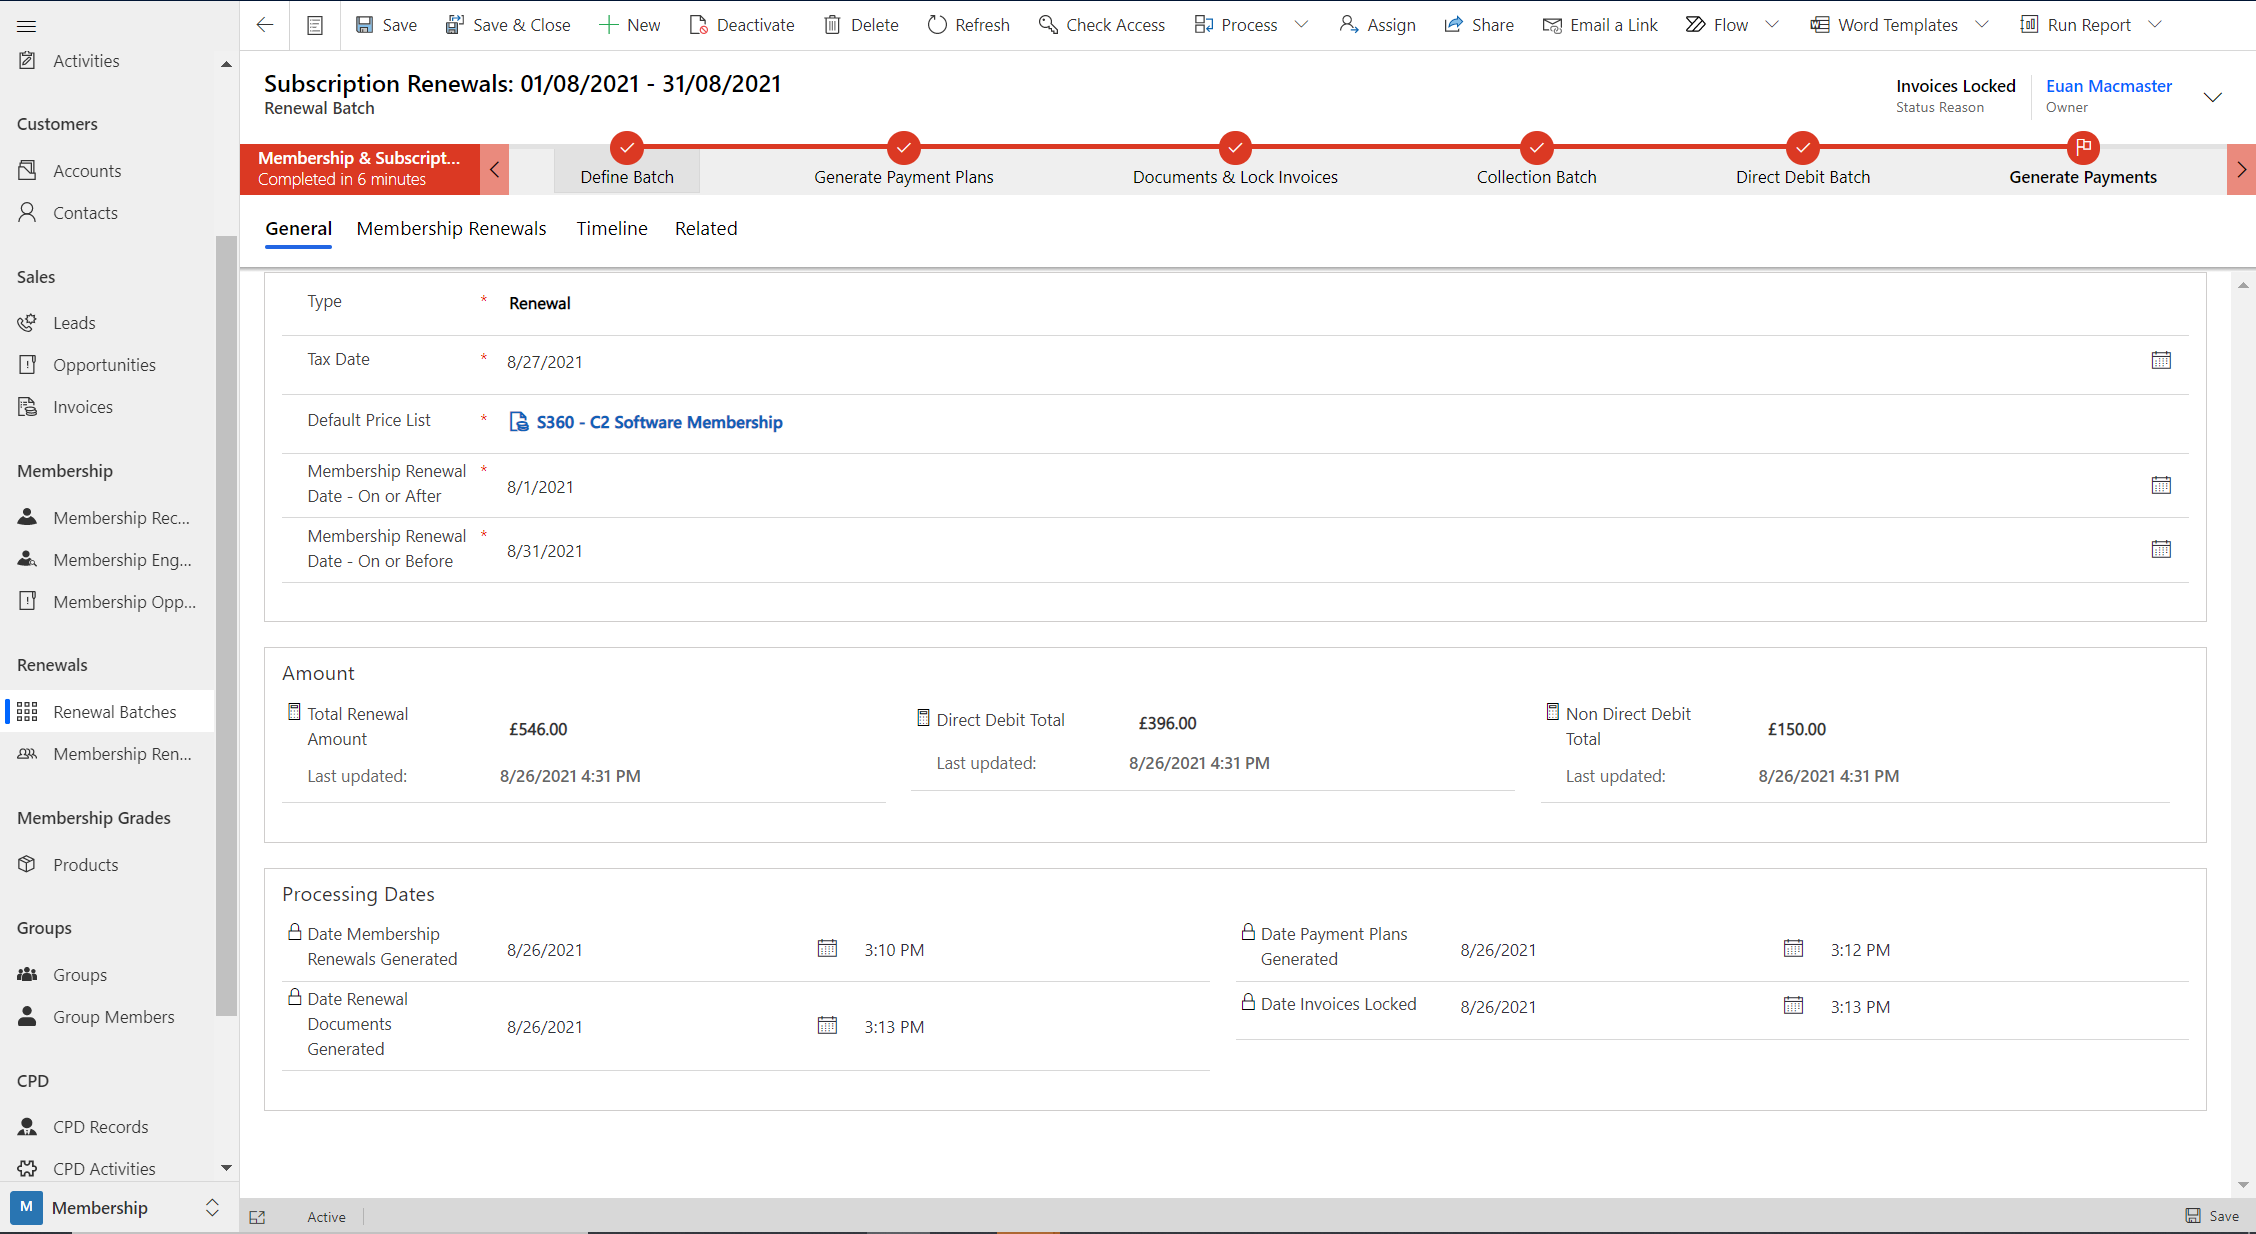Open Accounts in the sidebar
Viewport: 2256px width, 1234px height.
107,171
